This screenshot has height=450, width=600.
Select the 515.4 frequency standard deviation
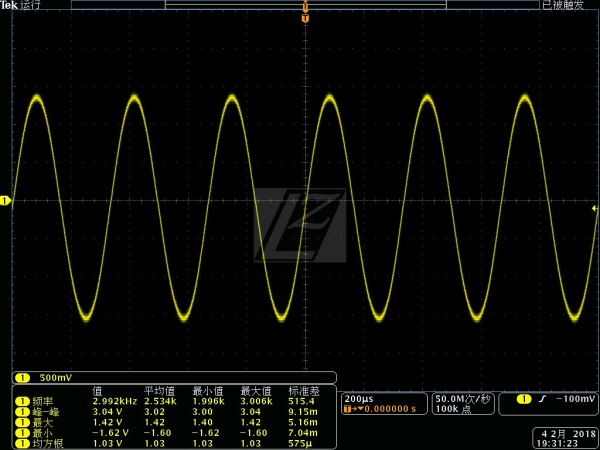tap(302, 401)
